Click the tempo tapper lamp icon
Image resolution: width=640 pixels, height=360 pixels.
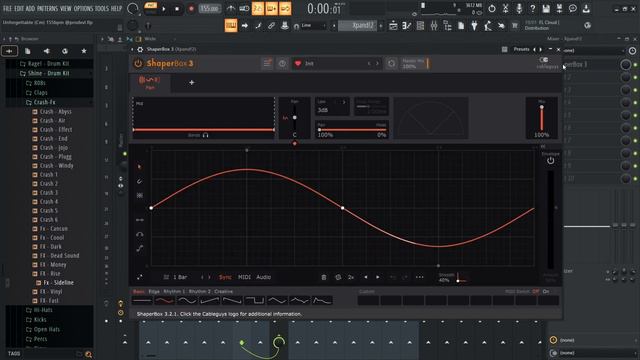488,26
